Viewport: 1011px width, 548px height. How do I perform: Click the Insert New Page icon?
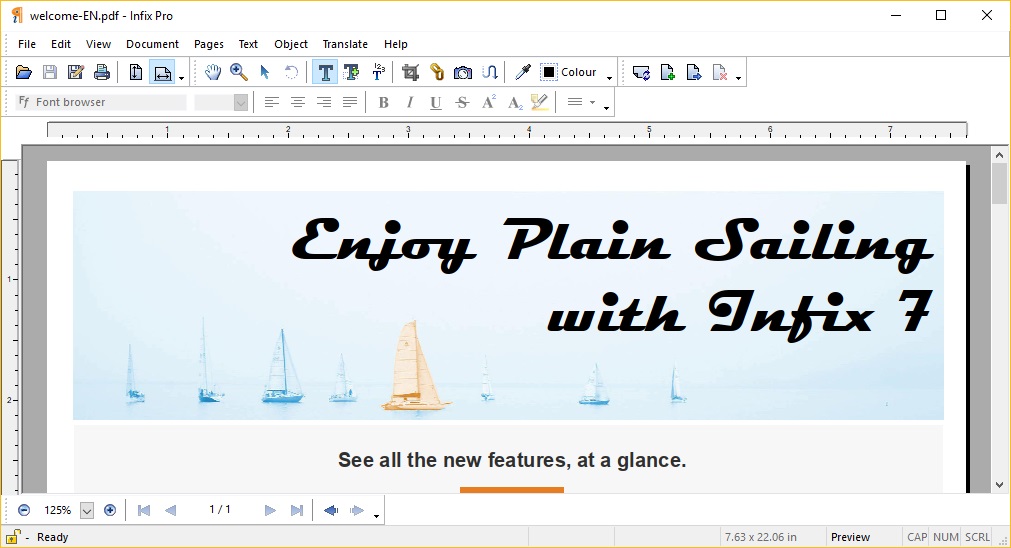(x=667, y=72)
